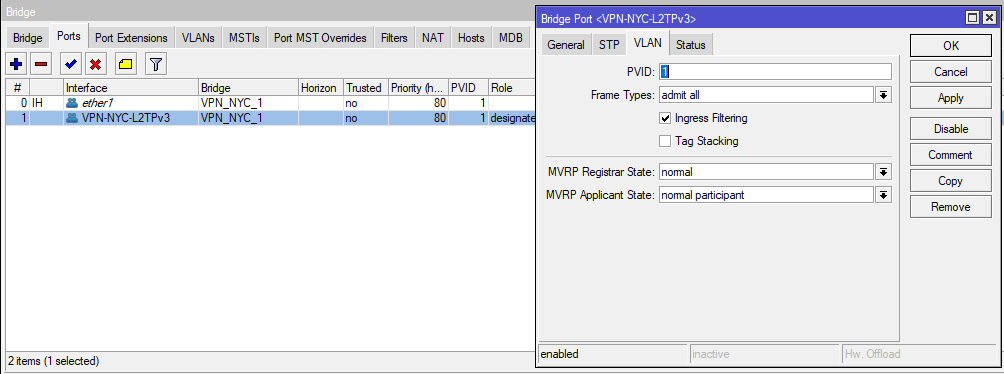Sort by Interface column header
1004x374 pixels.
[131, 88]
